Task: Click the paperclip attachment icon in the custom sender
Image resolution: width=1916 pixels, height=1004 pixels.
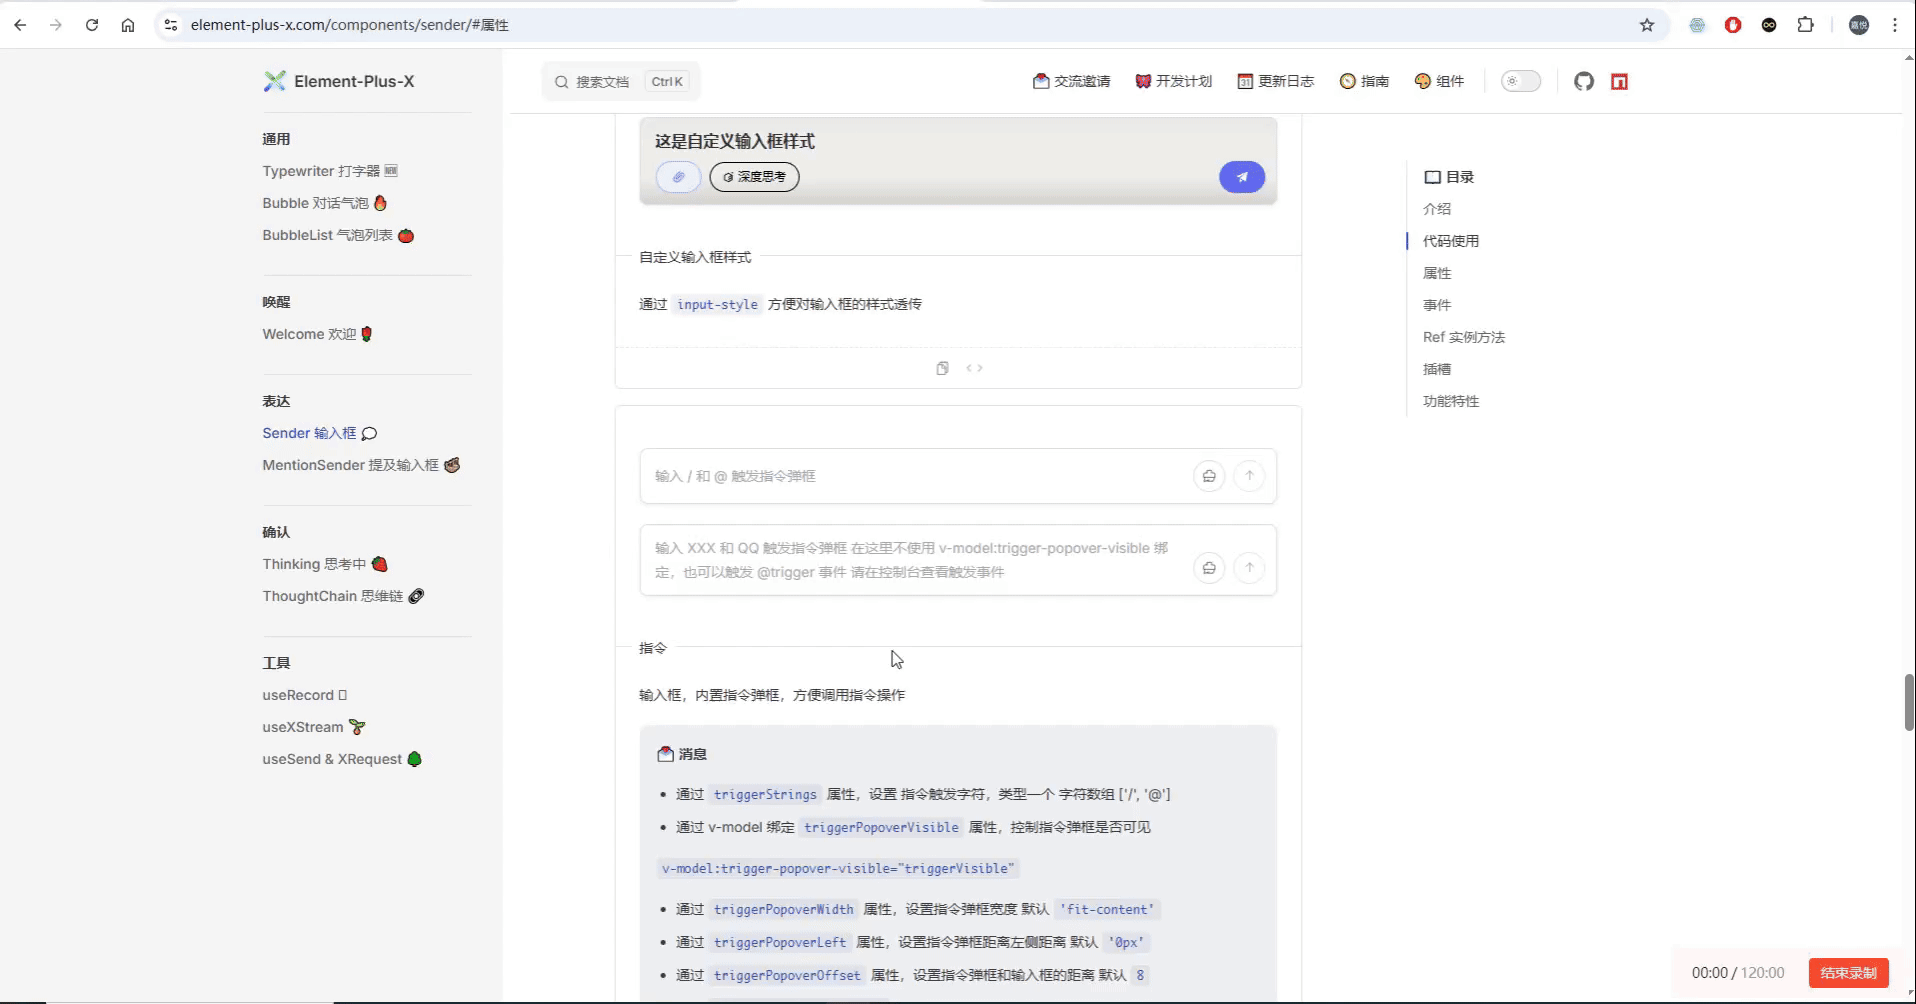Action: [x=678, y=176]
